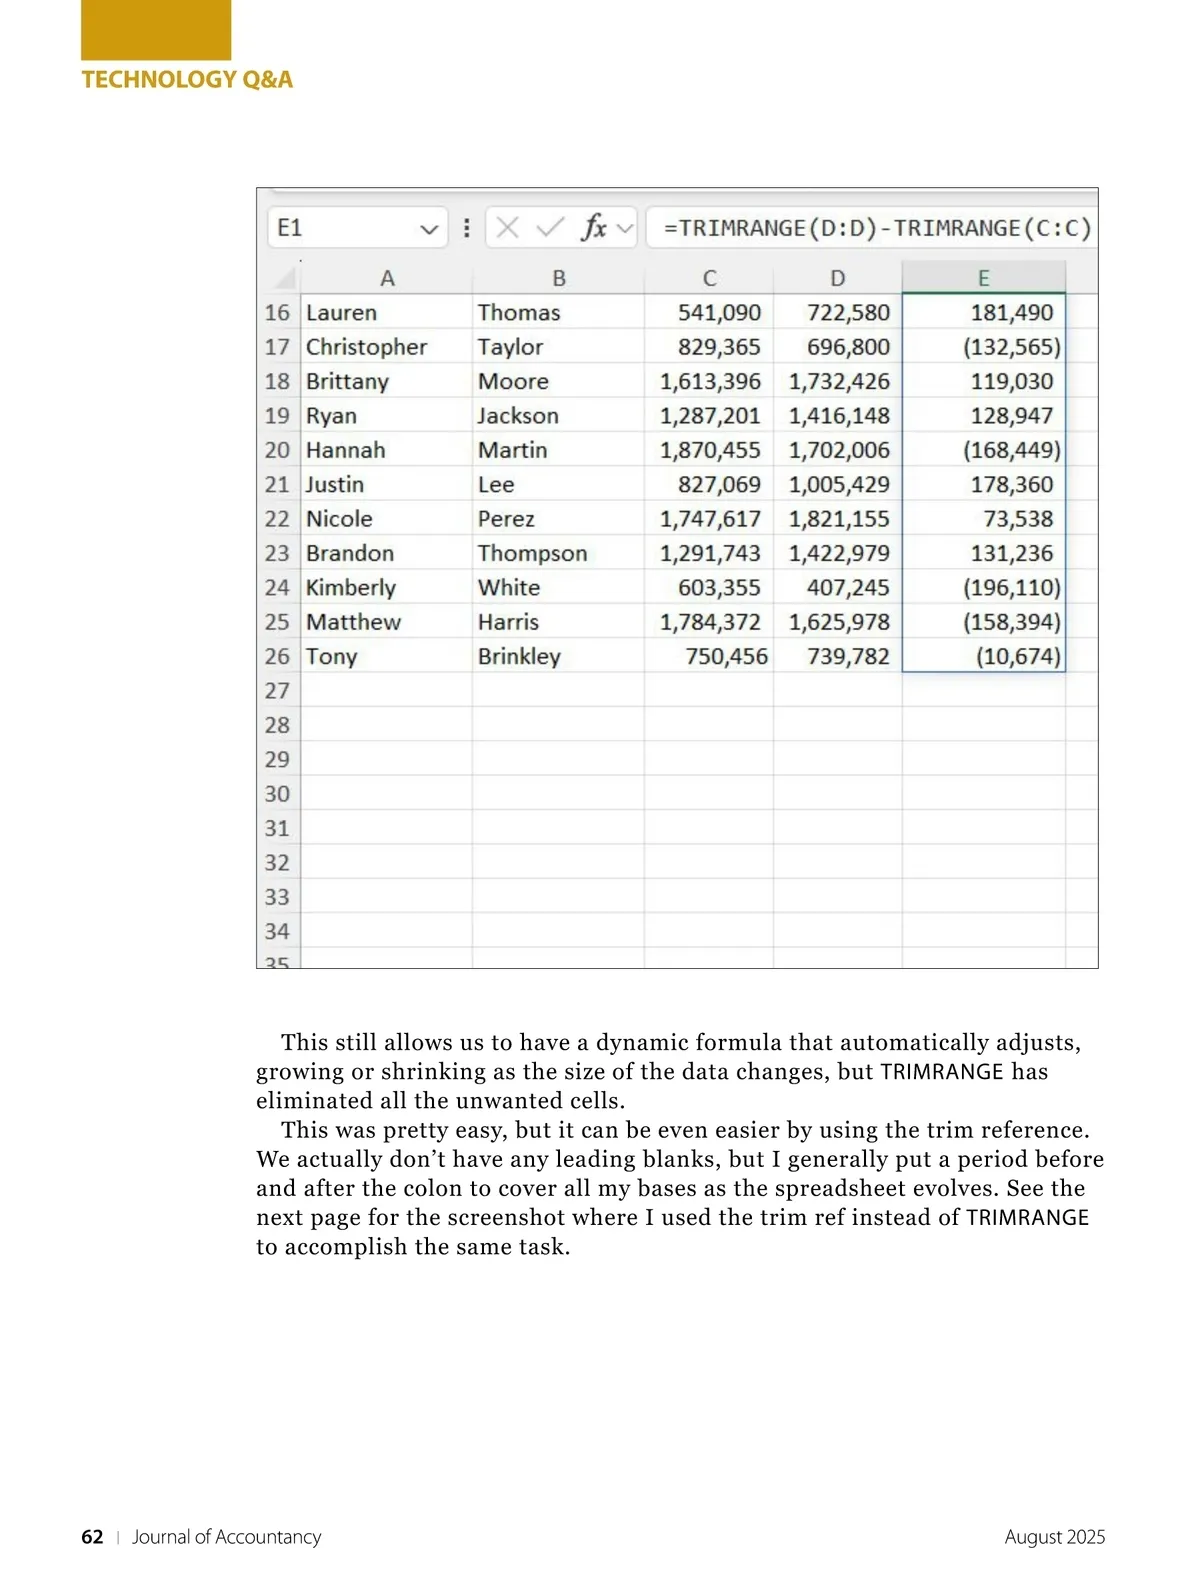Open the Name Box dropdown arrow
The width and height of the screenshot is (1200, 1575).
[x=429, y=229]
